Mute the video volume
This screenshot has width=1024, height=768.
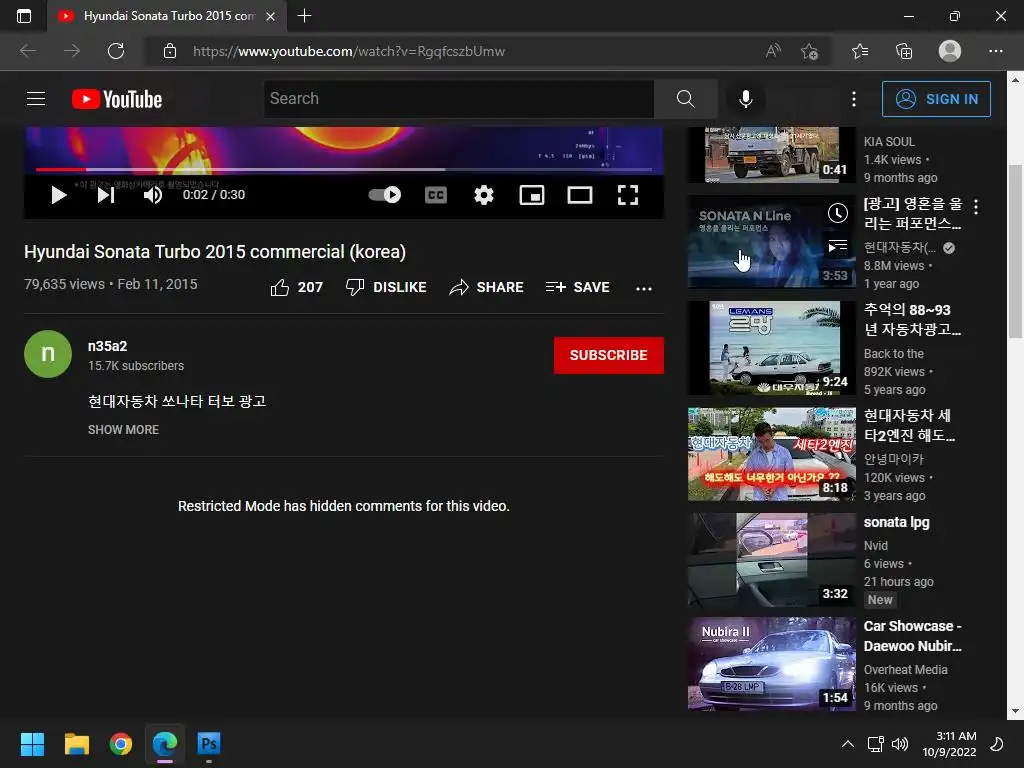tap(153, 195)
